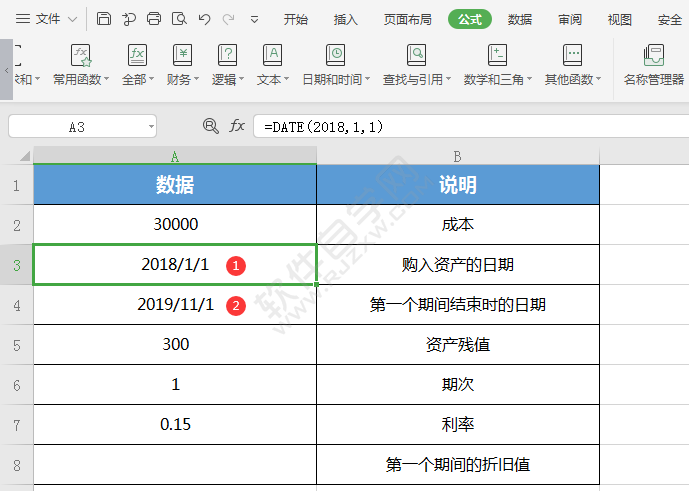Click empty cell A8
689x491 pixels.
pyautogui.click(x=175, y=465)
